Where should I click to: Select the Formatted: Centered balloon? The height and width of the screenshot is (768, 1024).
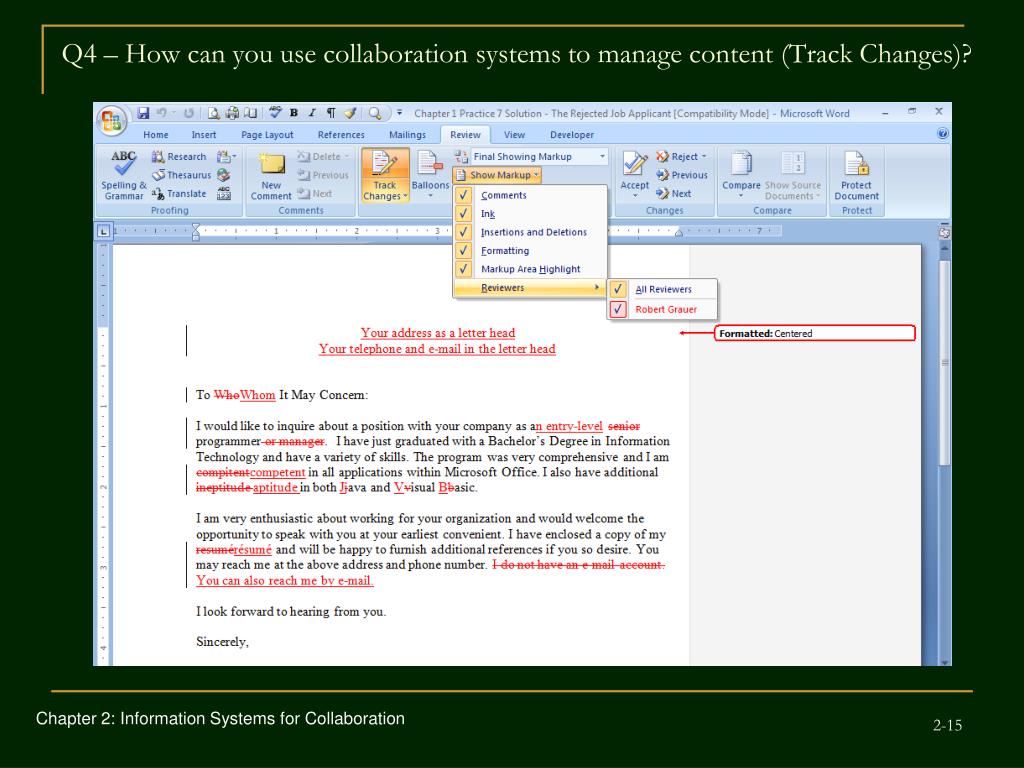814,333
